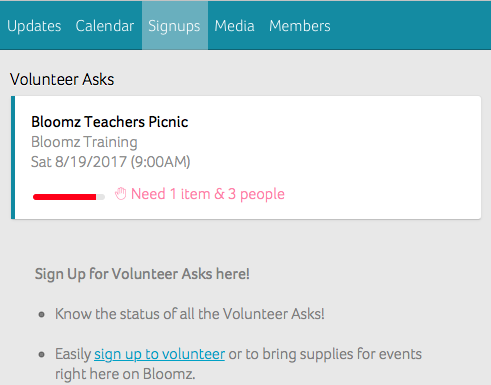Click the bullet dot before 'Know the status'

tap(42, 314)
